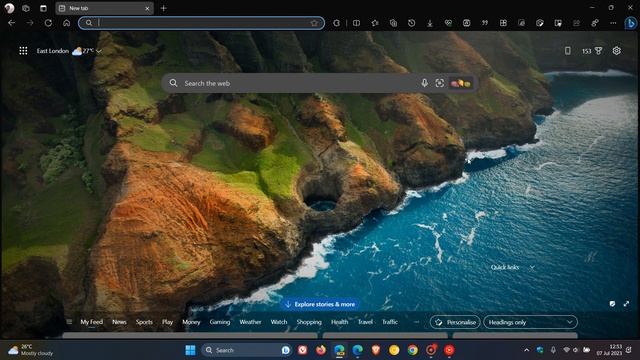Image resolution: width=640 pixels, height=360 pixels.
Task: Open the app launcher grid
Action: pyautogui.click(x=23, y=51)
